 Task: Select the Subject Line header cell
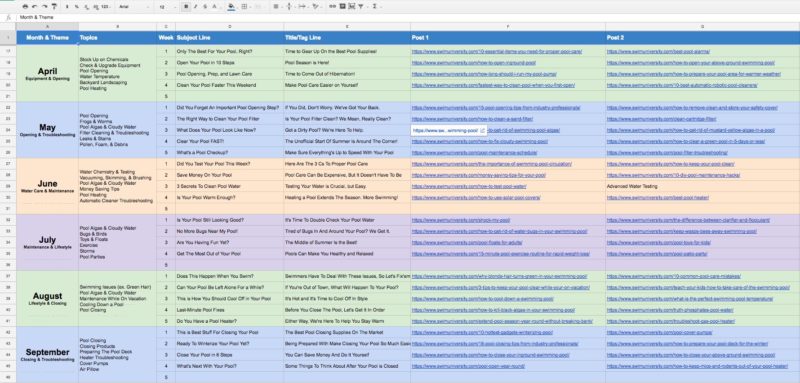229,38
